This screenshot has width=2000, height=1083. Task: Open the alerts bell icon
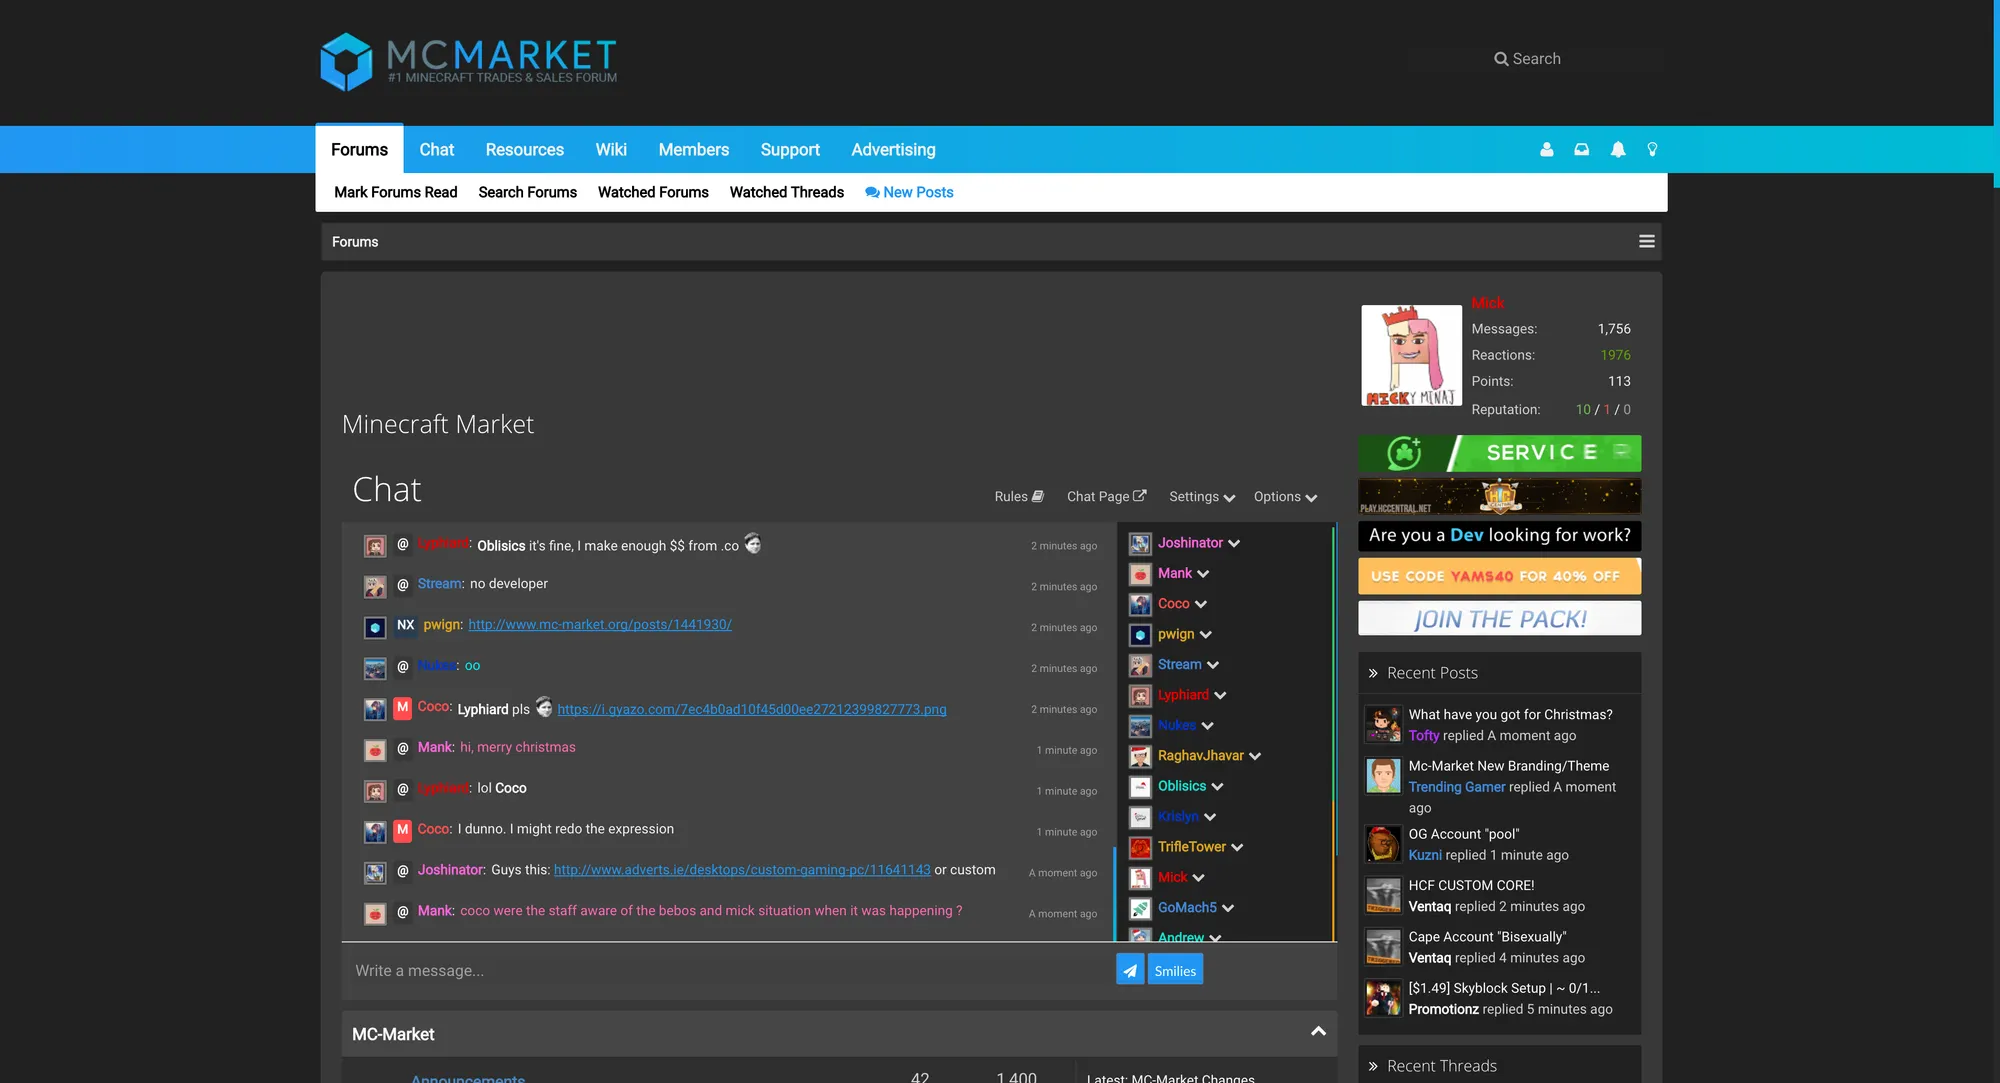1618,149
